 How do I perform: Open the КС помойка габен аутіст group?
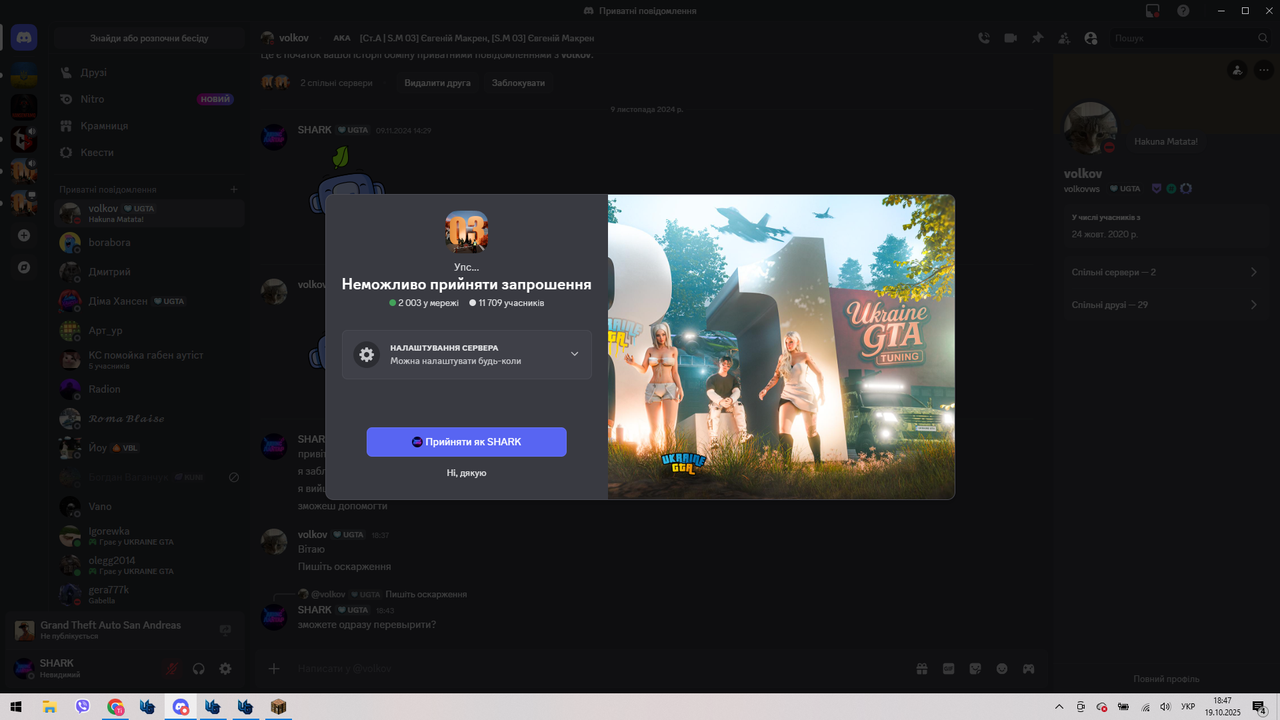tap(149, 360)
